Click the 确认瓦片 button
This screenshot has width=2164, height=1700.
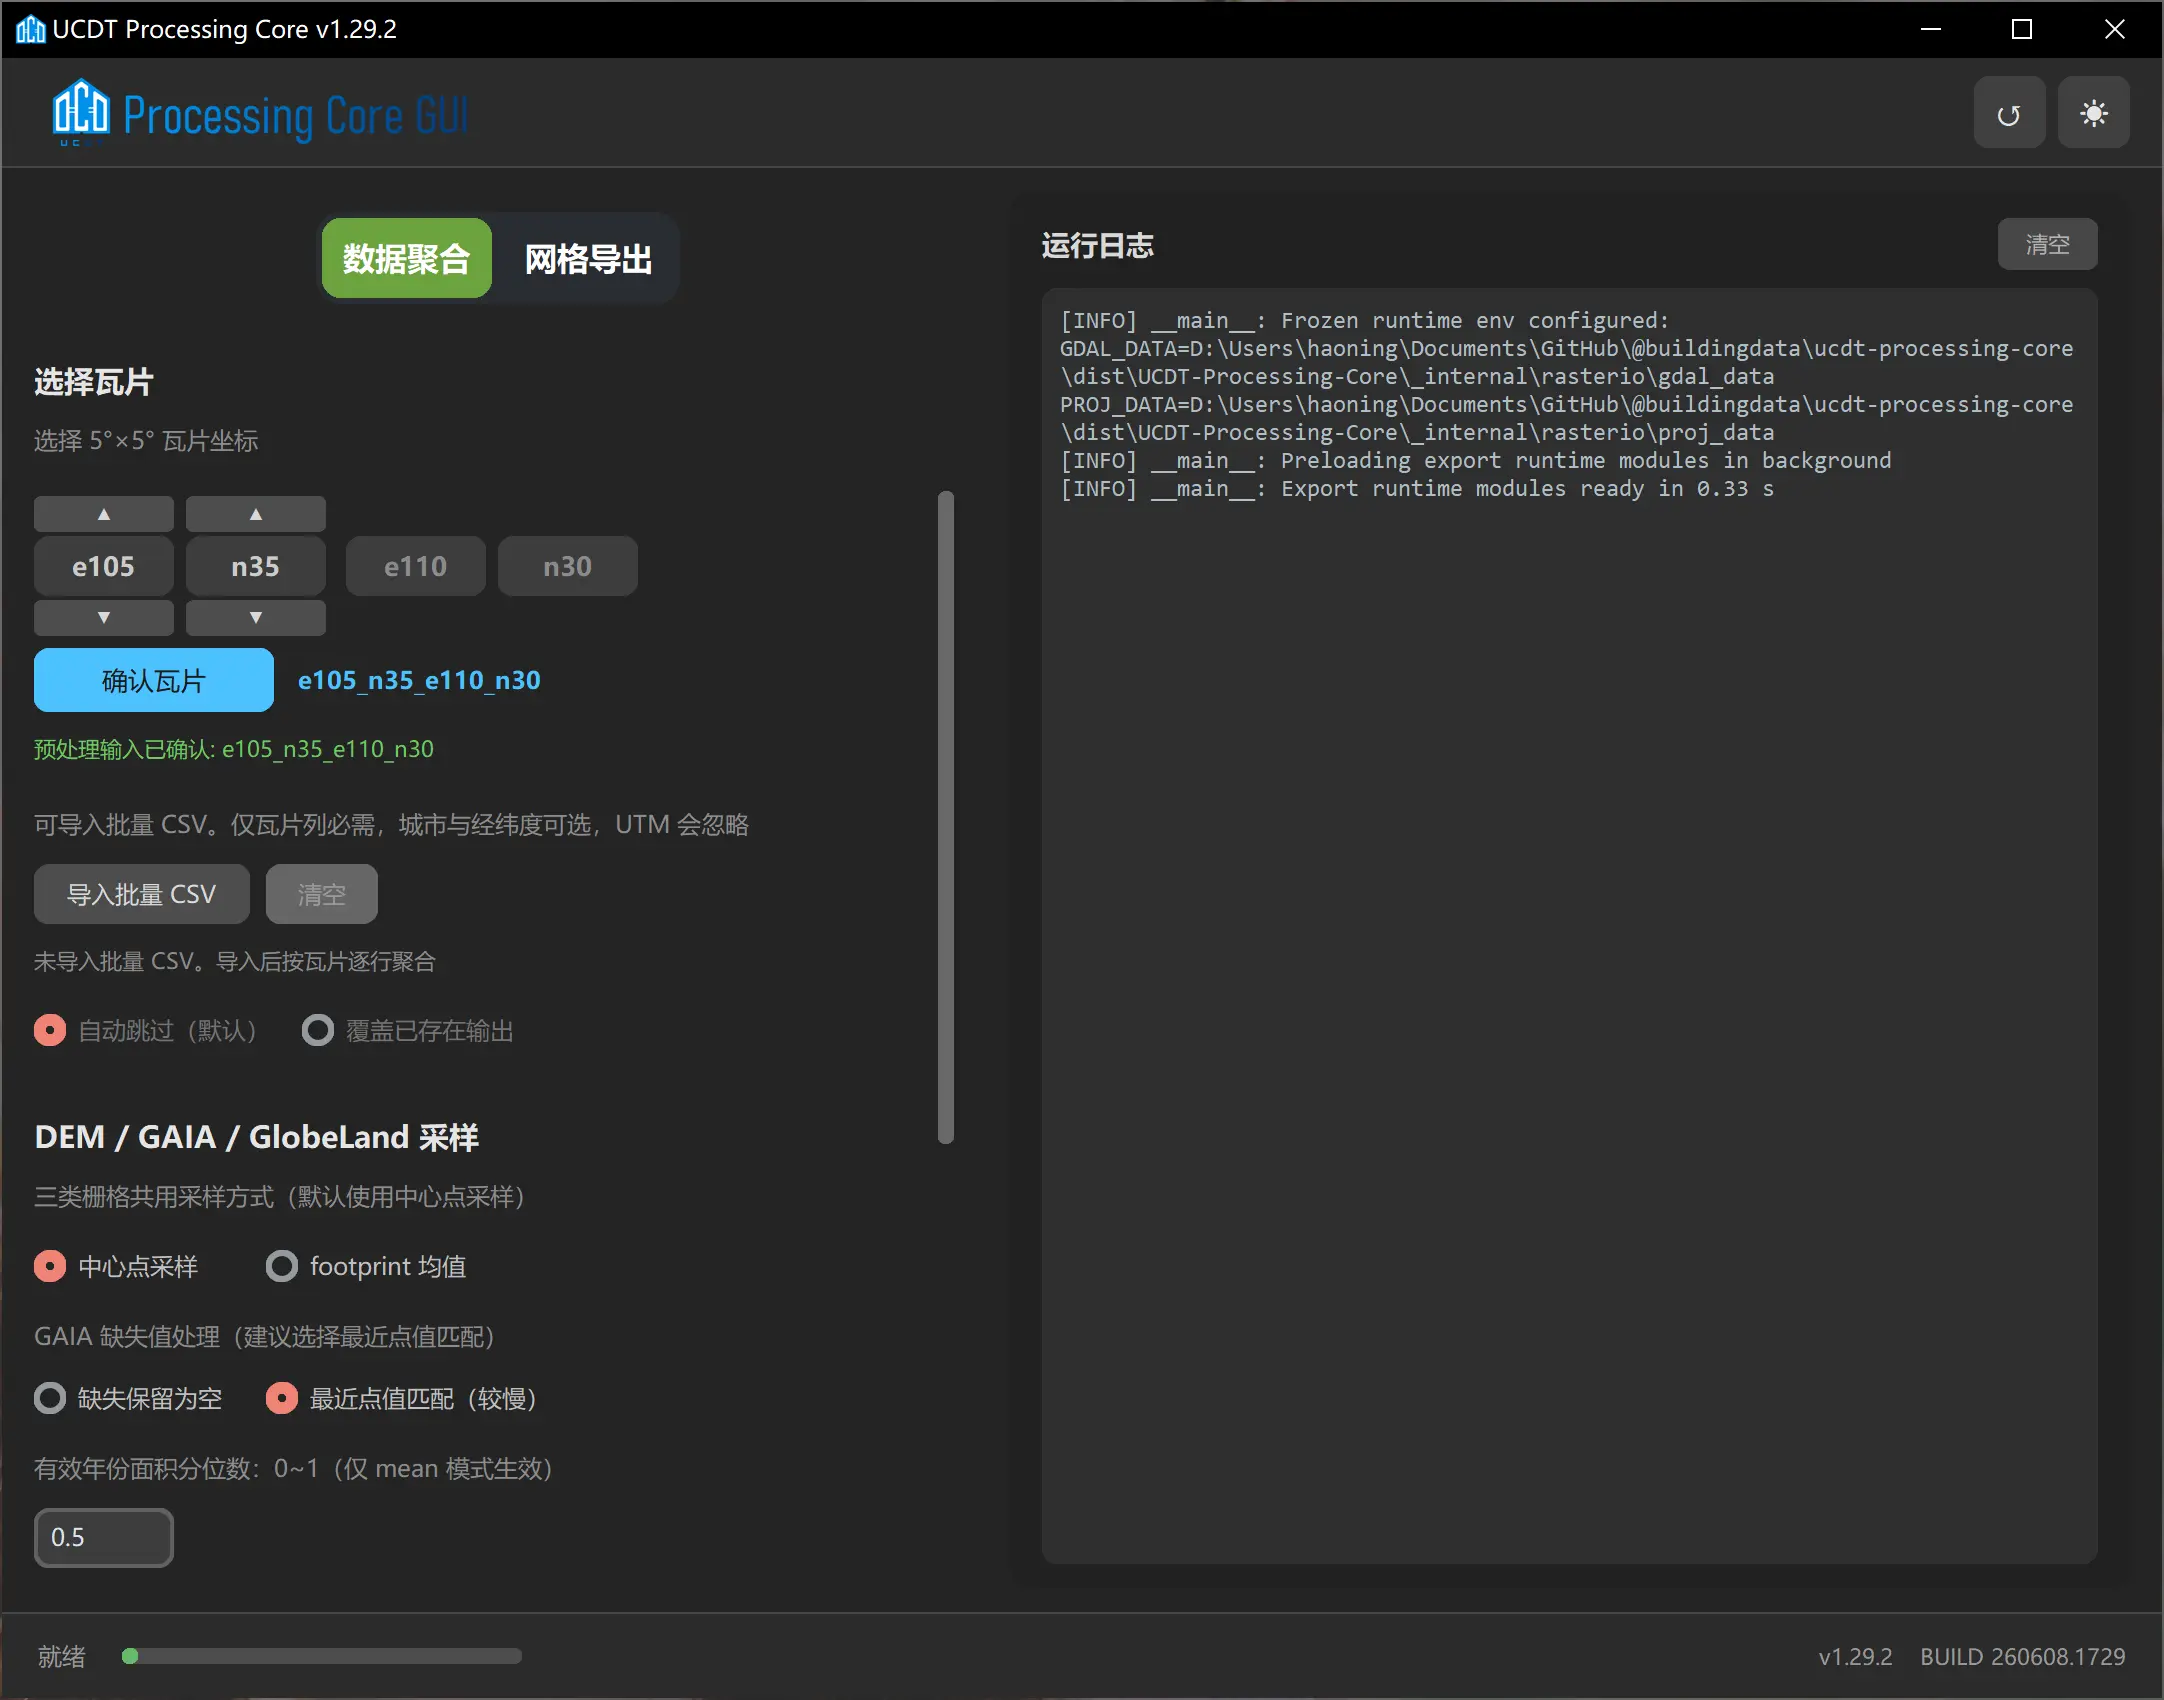pyautogui.click(x=154, y=680)
